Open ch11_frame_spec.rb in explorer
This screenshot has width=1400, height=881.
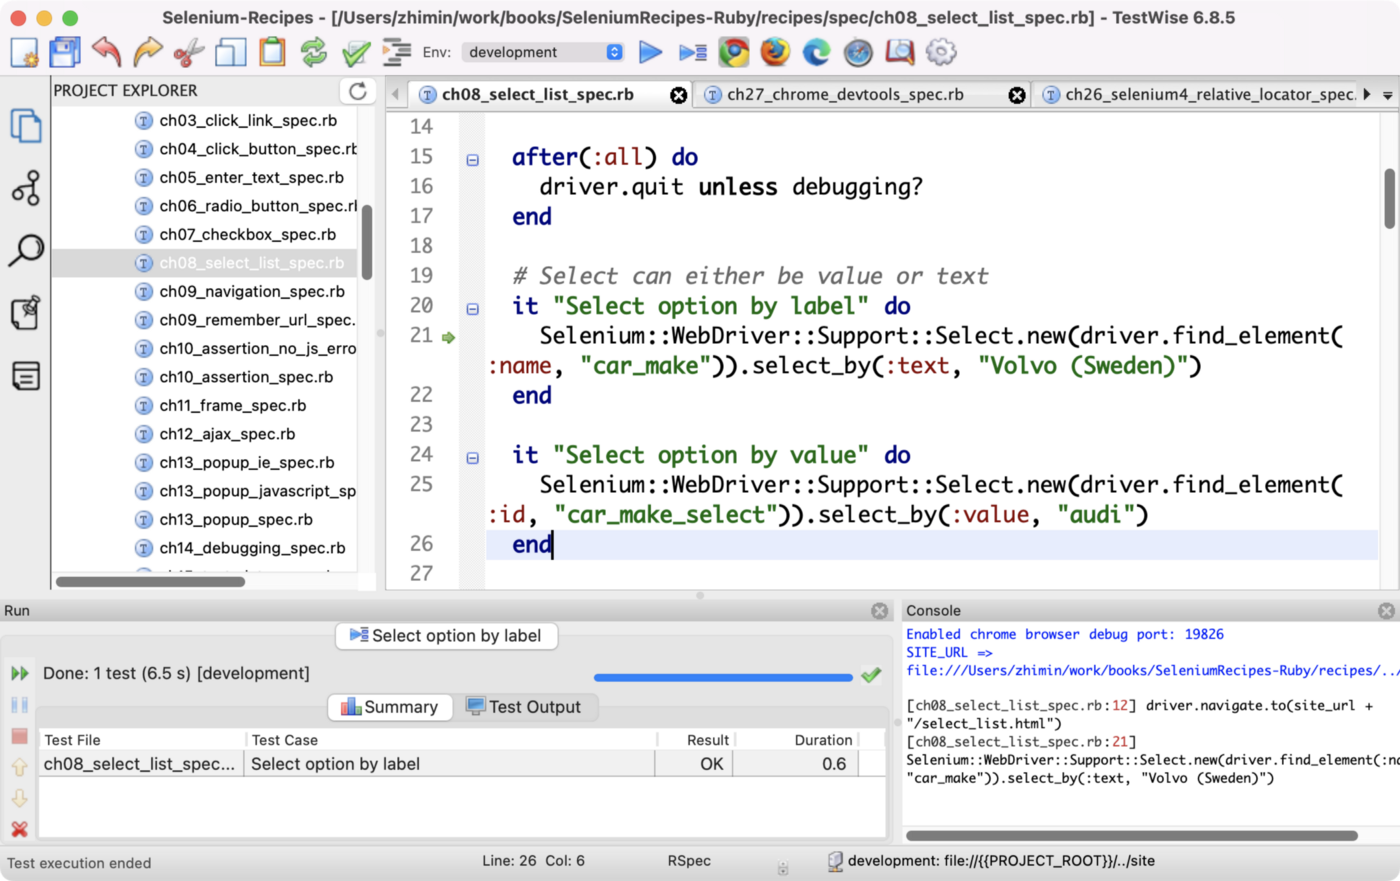pos(232,405)
